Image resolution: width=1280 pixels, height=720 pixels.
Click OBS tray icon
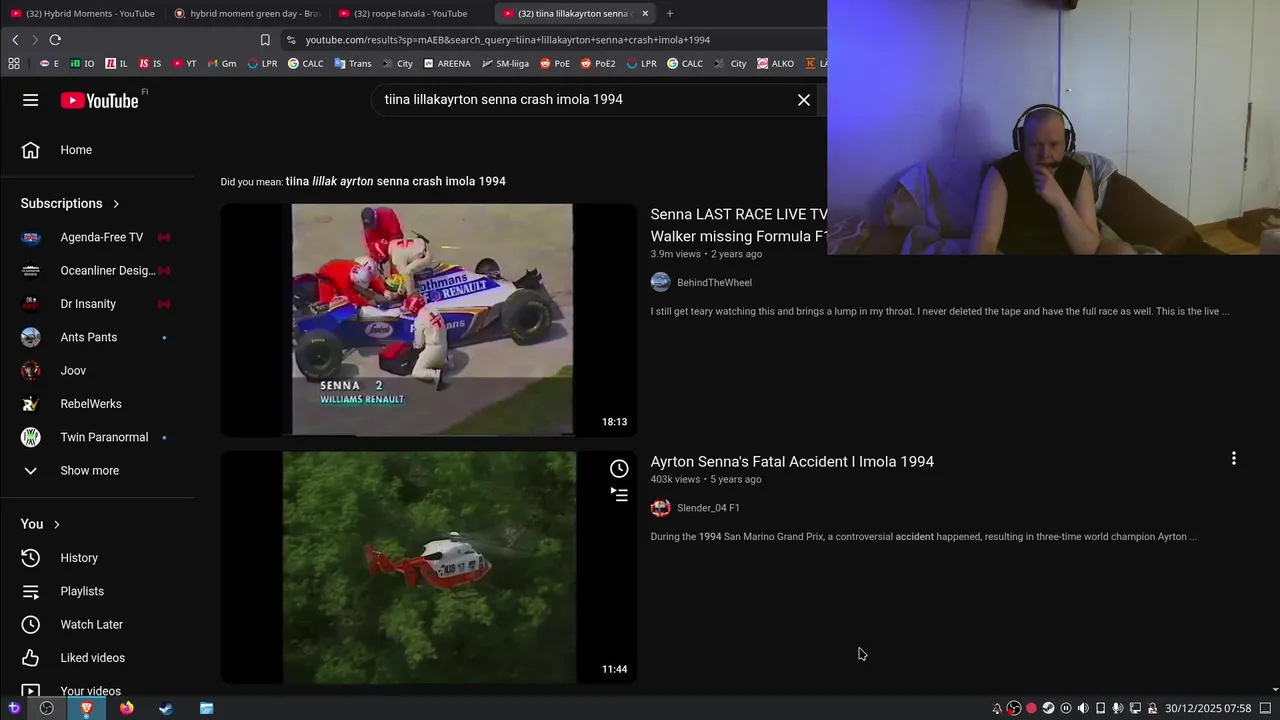point(1014,708)
